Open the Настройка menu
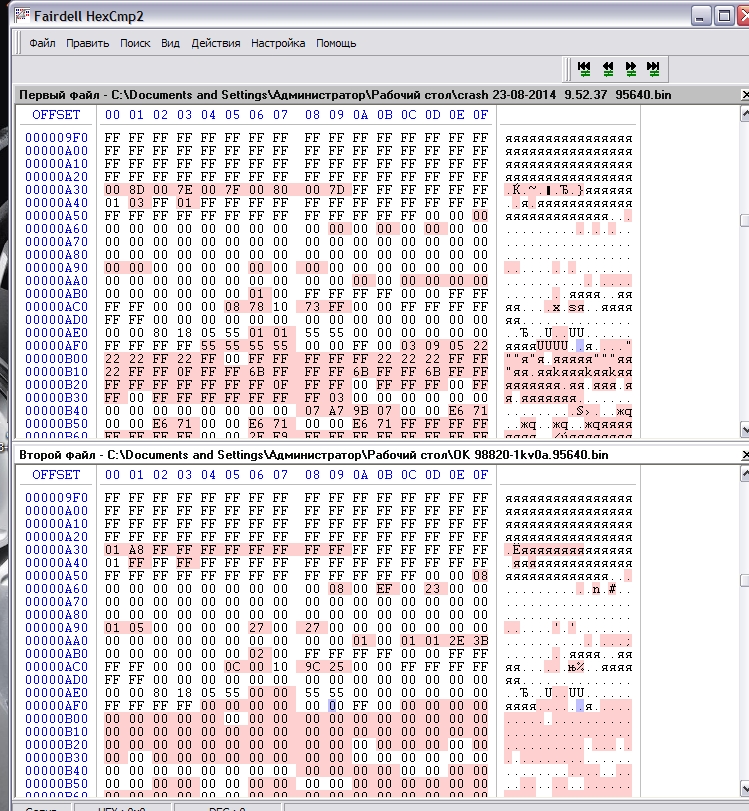749x811 pixels. point(278,43)
